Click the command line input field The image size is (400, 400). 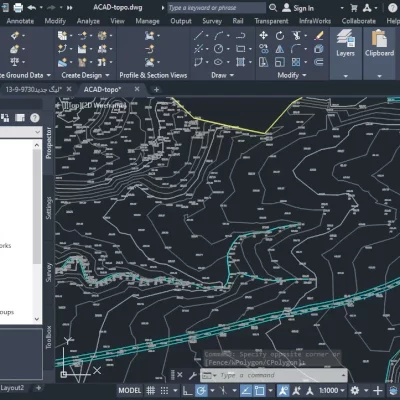273,375
